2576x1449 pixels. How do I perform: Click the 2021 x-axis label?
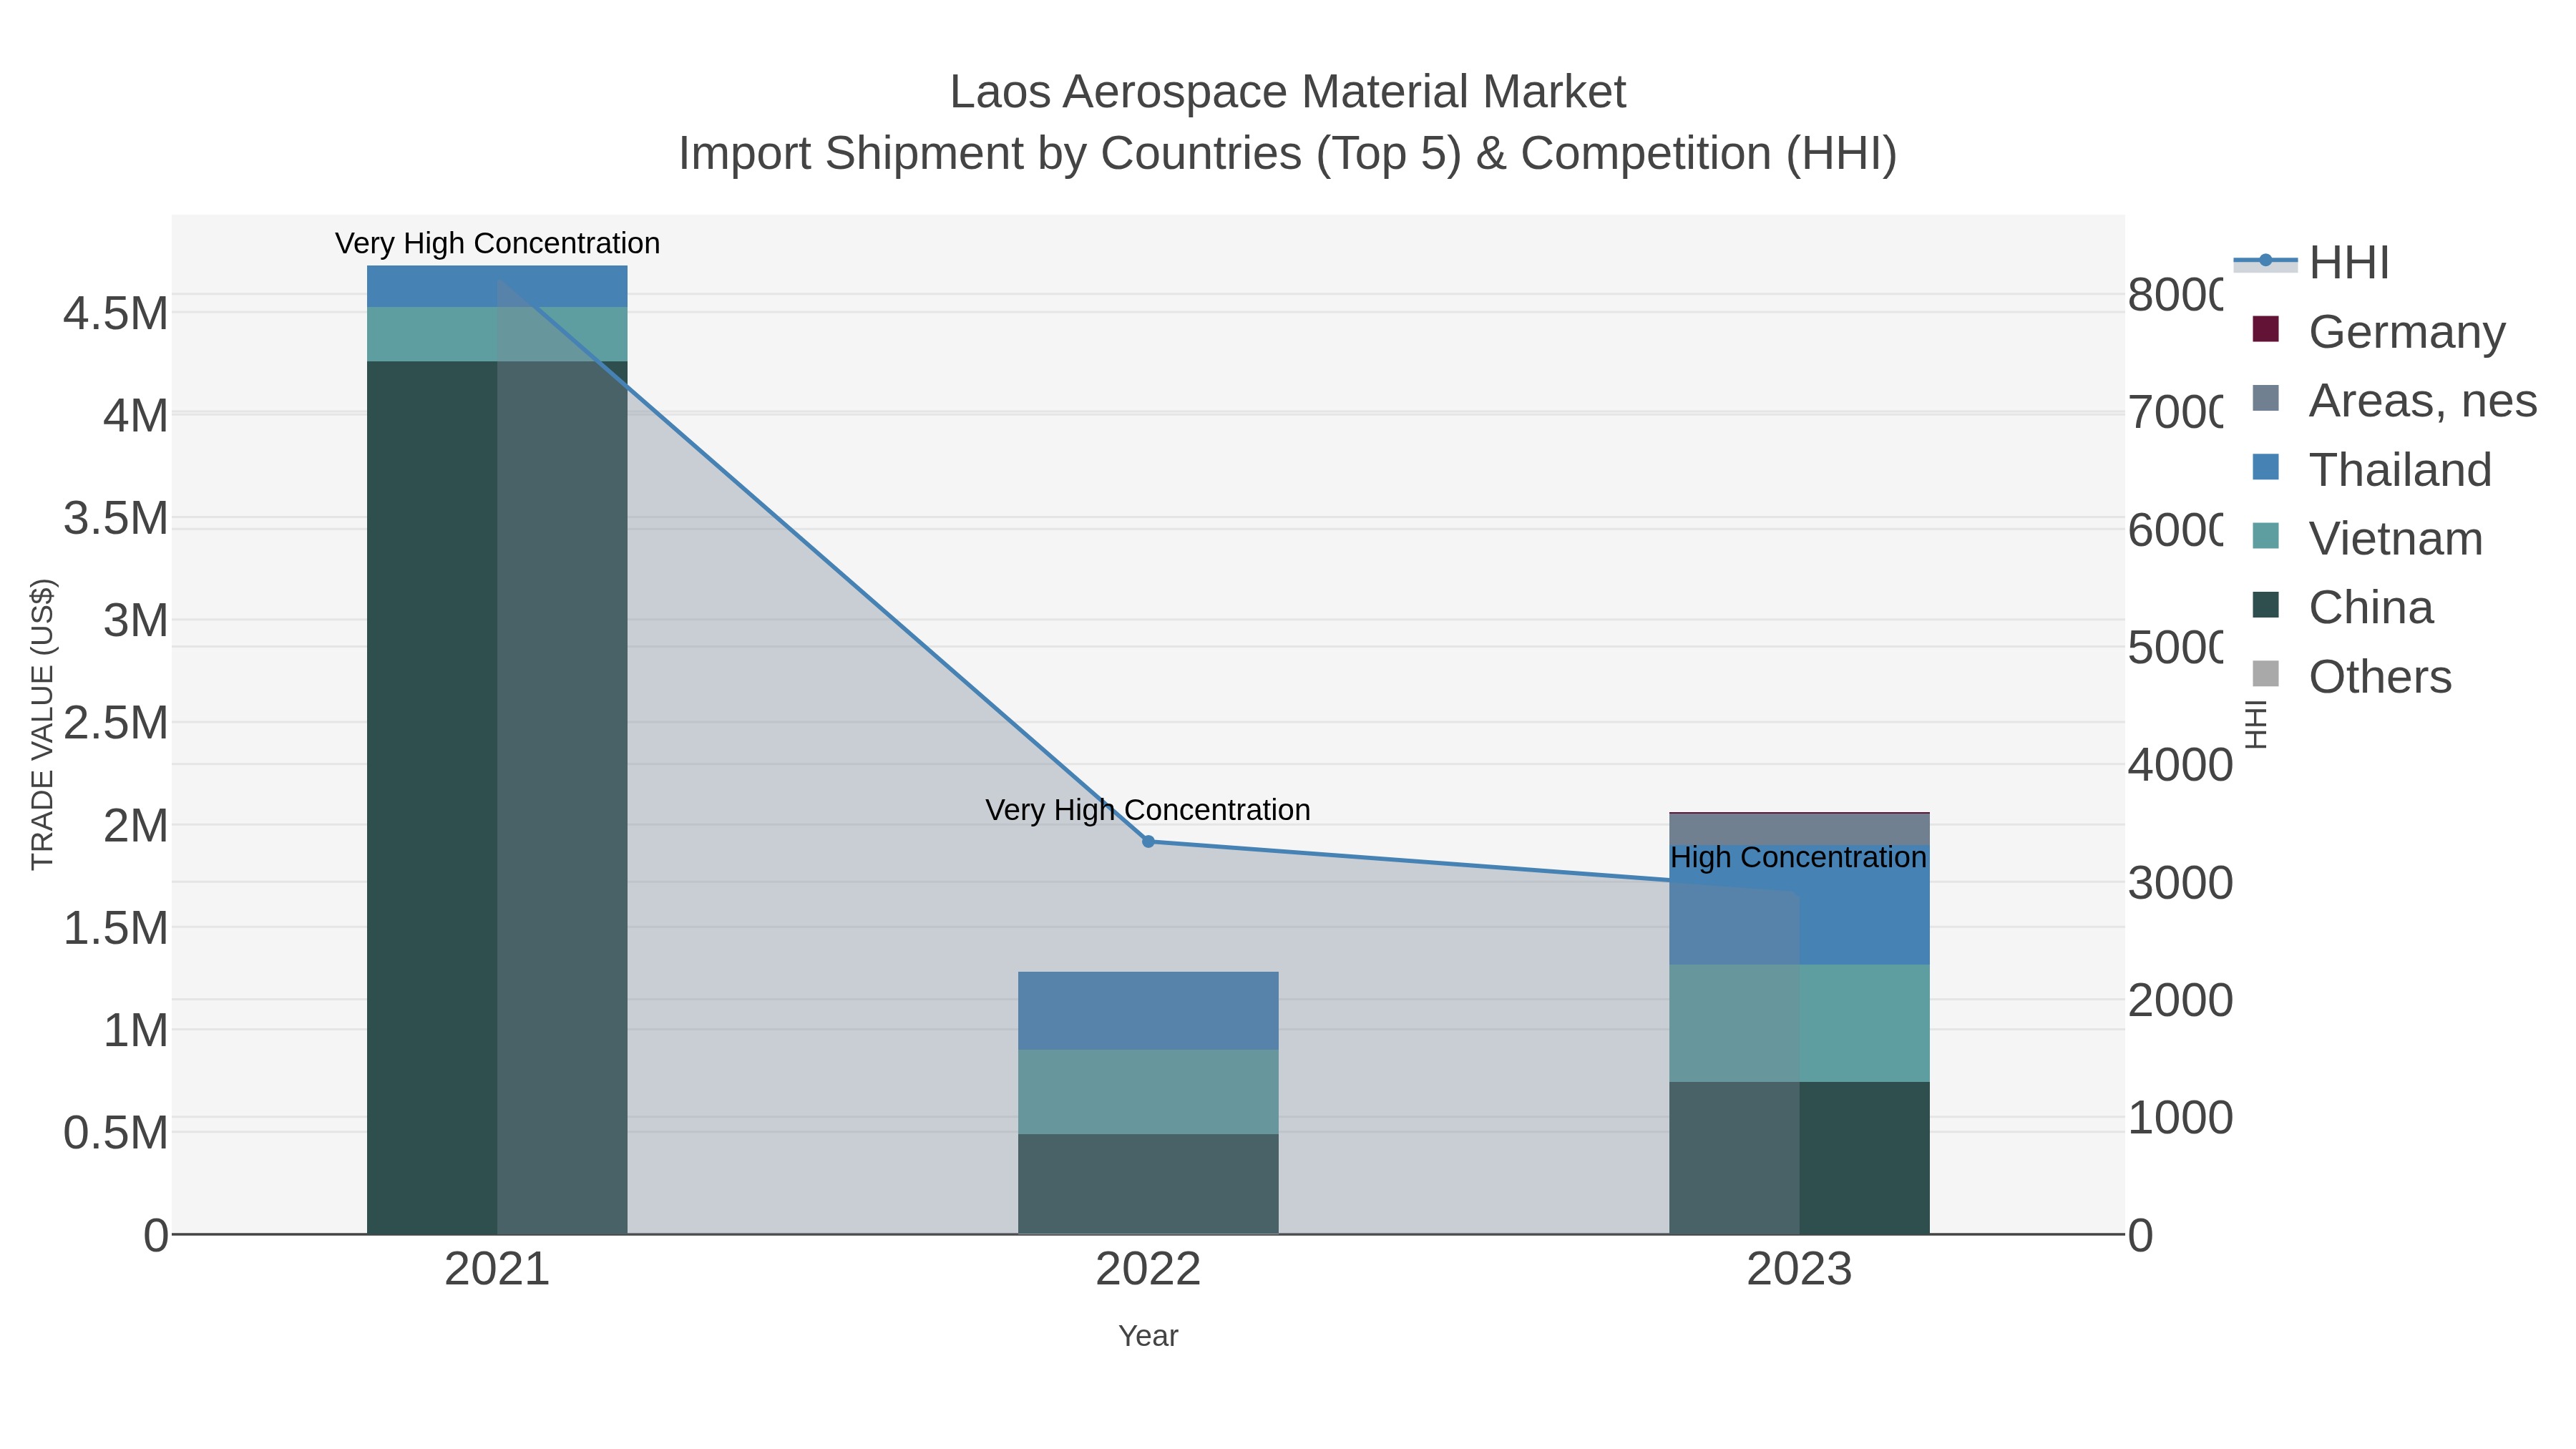497,1270
